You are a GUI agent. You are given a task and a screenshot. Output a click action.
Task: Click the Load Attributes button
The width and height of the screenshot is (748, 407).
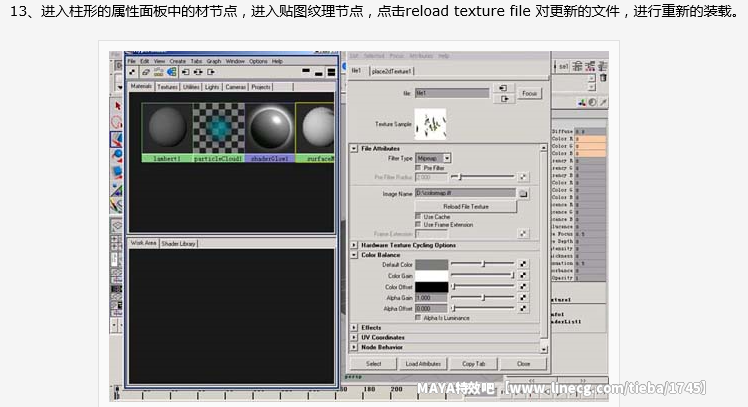(423, 364)
